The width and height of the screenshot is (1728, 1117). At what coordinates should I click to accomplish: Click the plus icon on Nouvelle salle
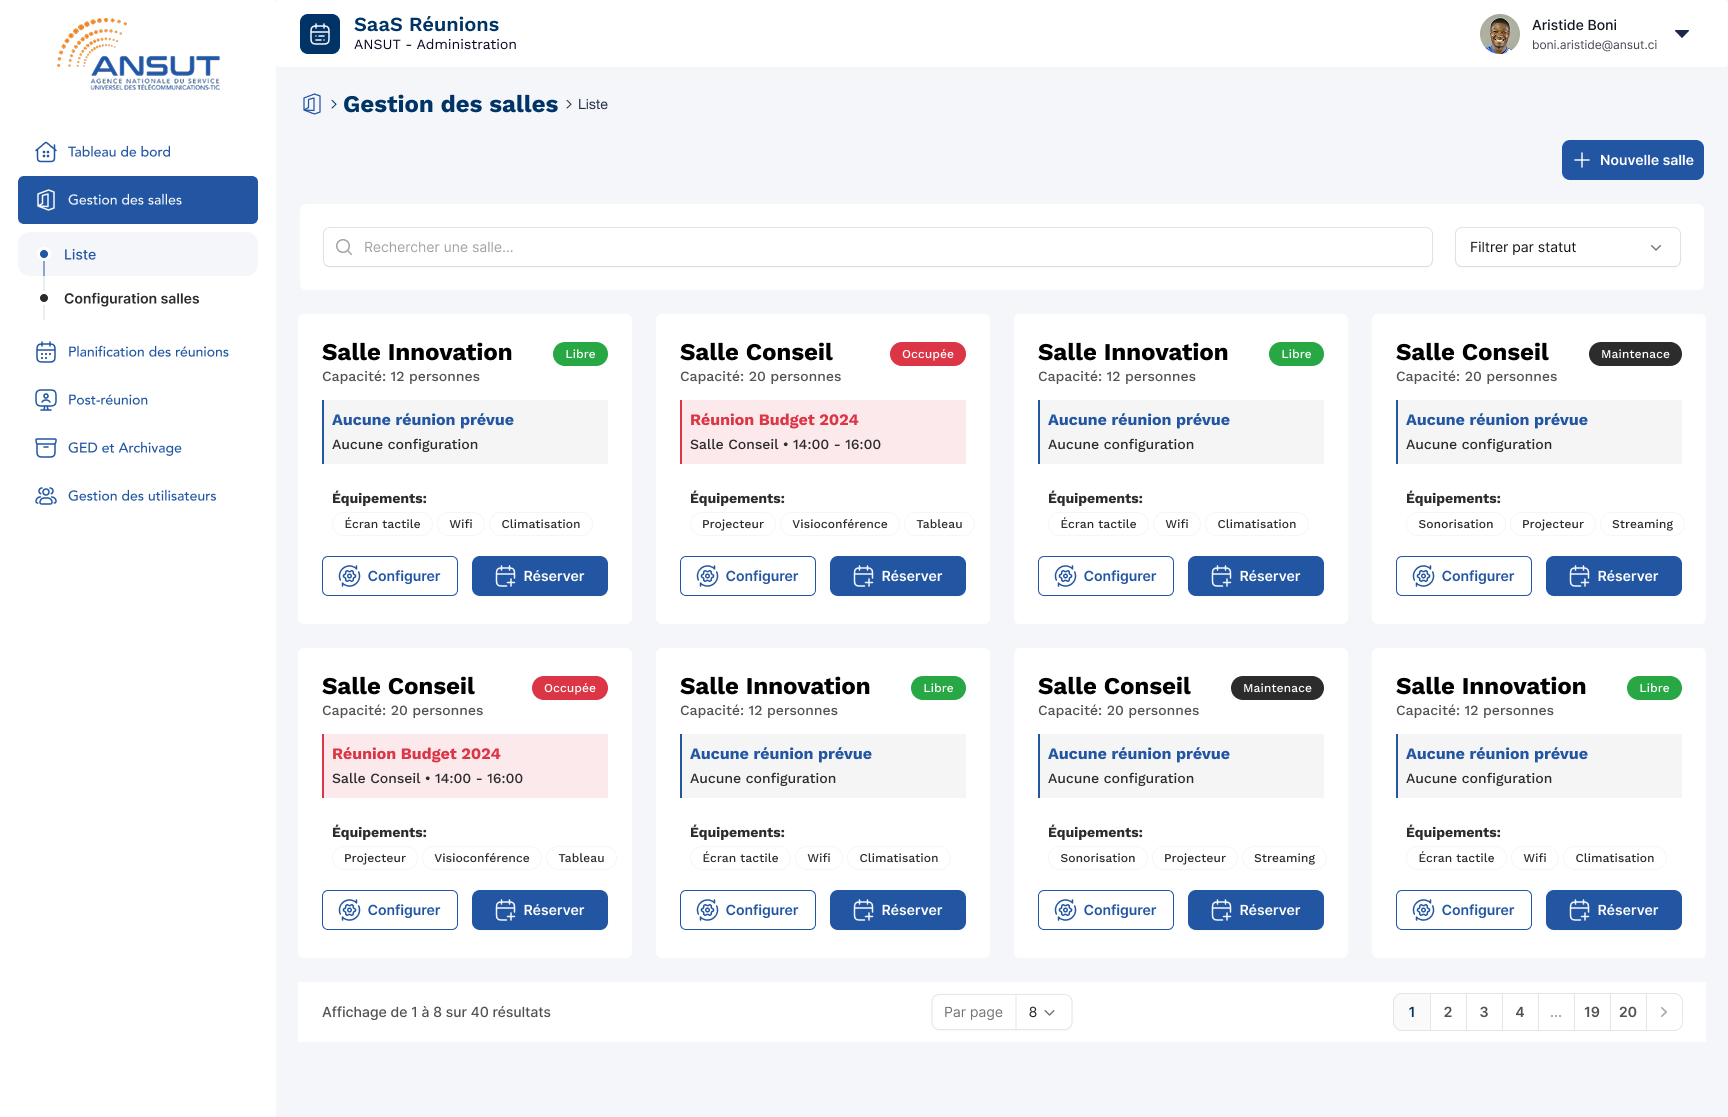pyautogui.click(x=1582, y=160)
